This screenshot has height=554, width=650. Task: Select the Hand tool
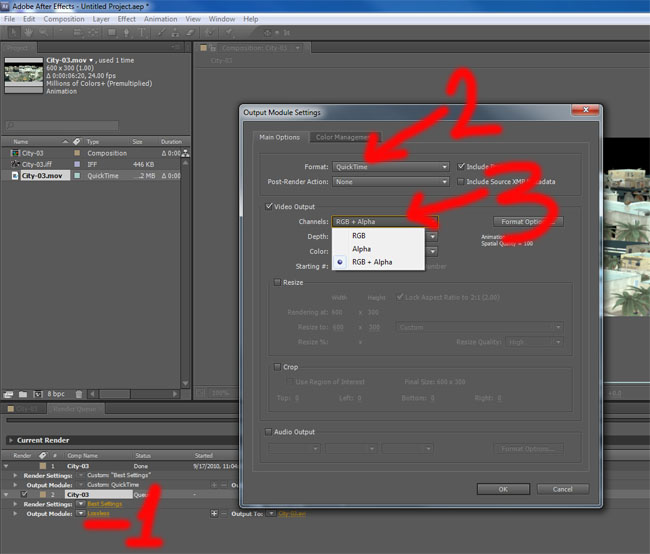(28, 32)
